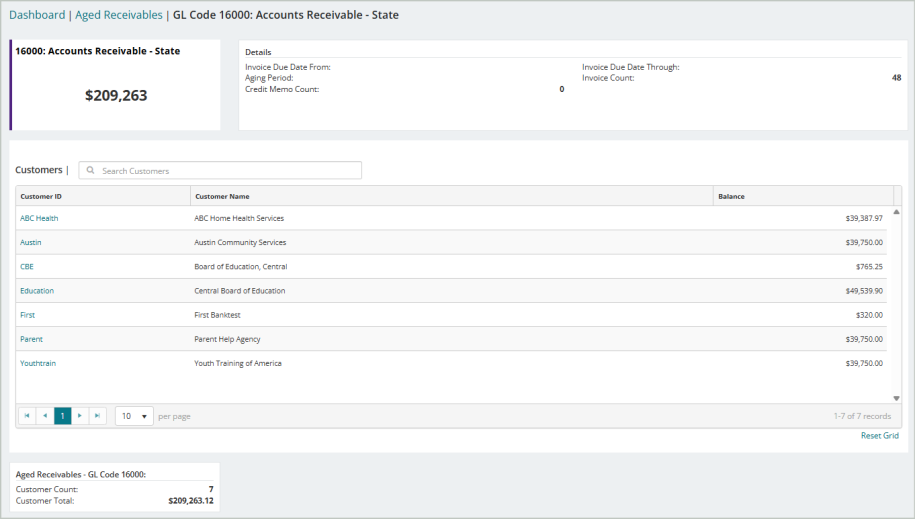The width and height of the screenshot is (915, 519).
Task: Click the search magnifier icon
Action: 90,170
